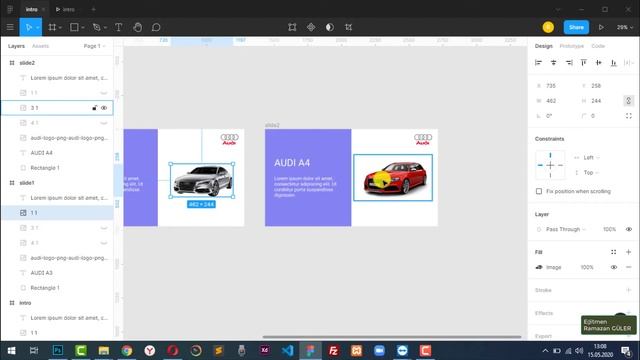
Task: Click Align top icon
Action: 584,62
